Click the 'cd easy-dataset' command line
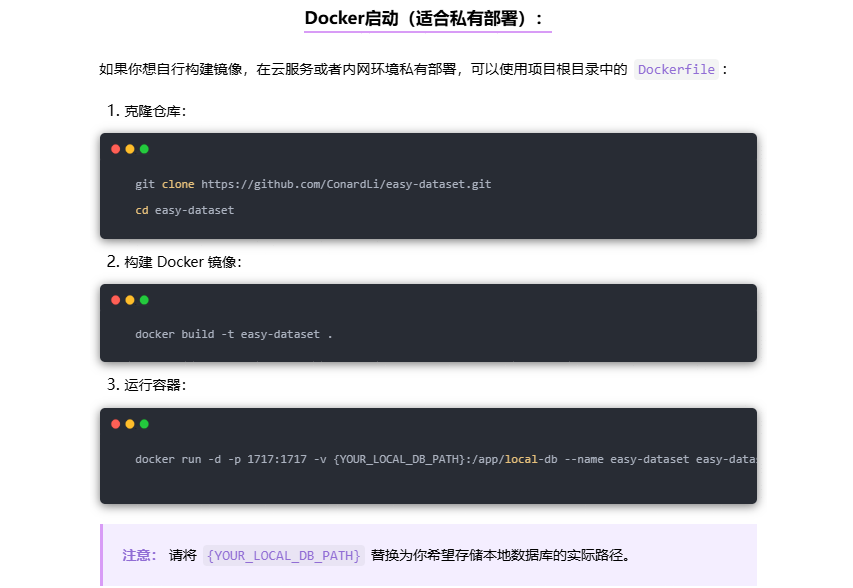 184,211
